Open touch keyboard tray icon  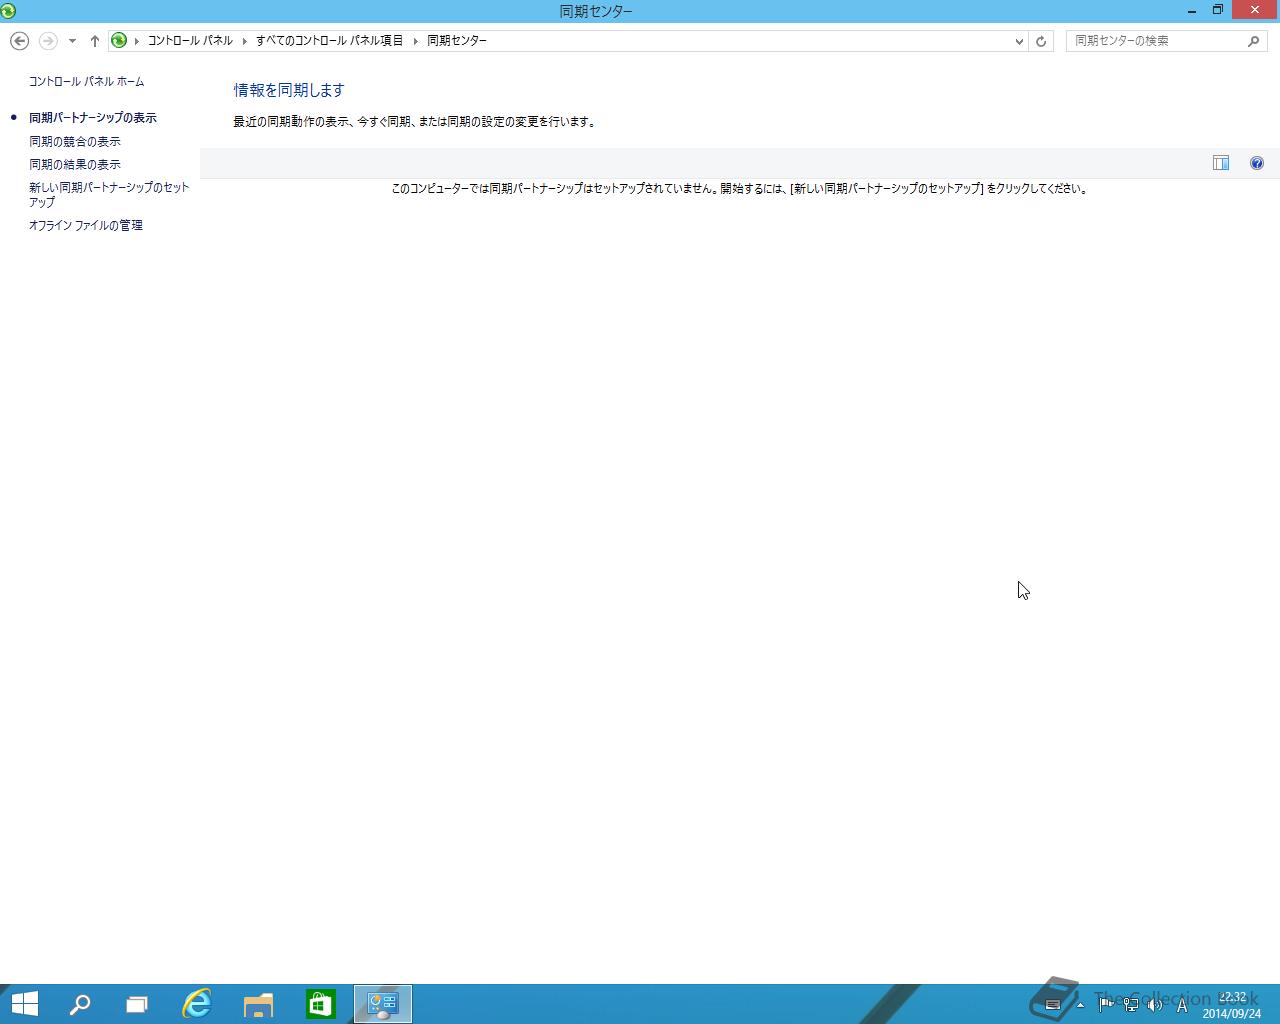(x=1052, y=1005)
